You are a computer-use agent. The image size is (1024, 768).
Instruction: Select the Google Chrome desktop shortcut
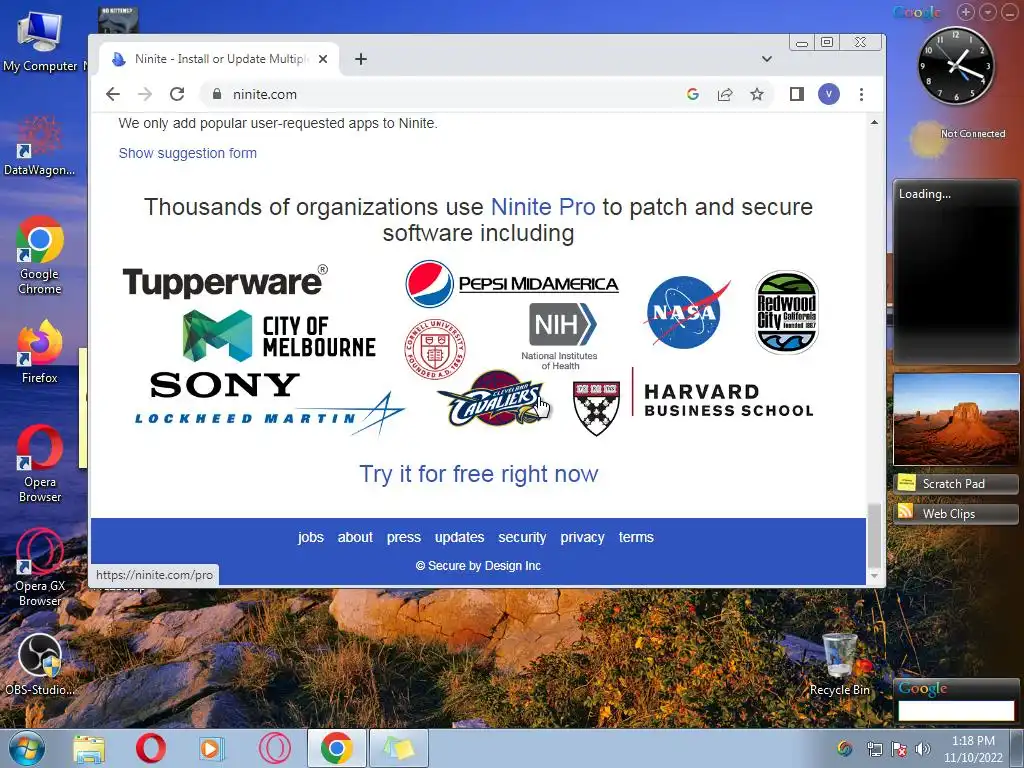(39, 256)
